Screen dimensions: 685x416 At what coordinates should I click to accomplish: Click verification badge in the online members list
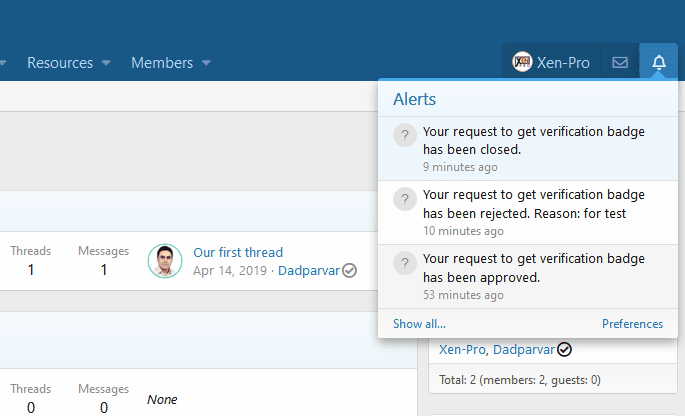(564, 349)
